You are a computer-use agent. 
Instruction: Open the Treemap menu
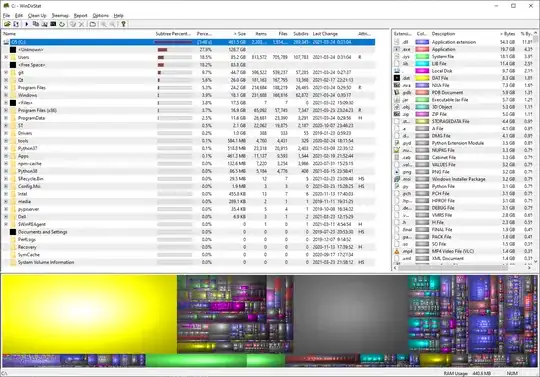60,15
